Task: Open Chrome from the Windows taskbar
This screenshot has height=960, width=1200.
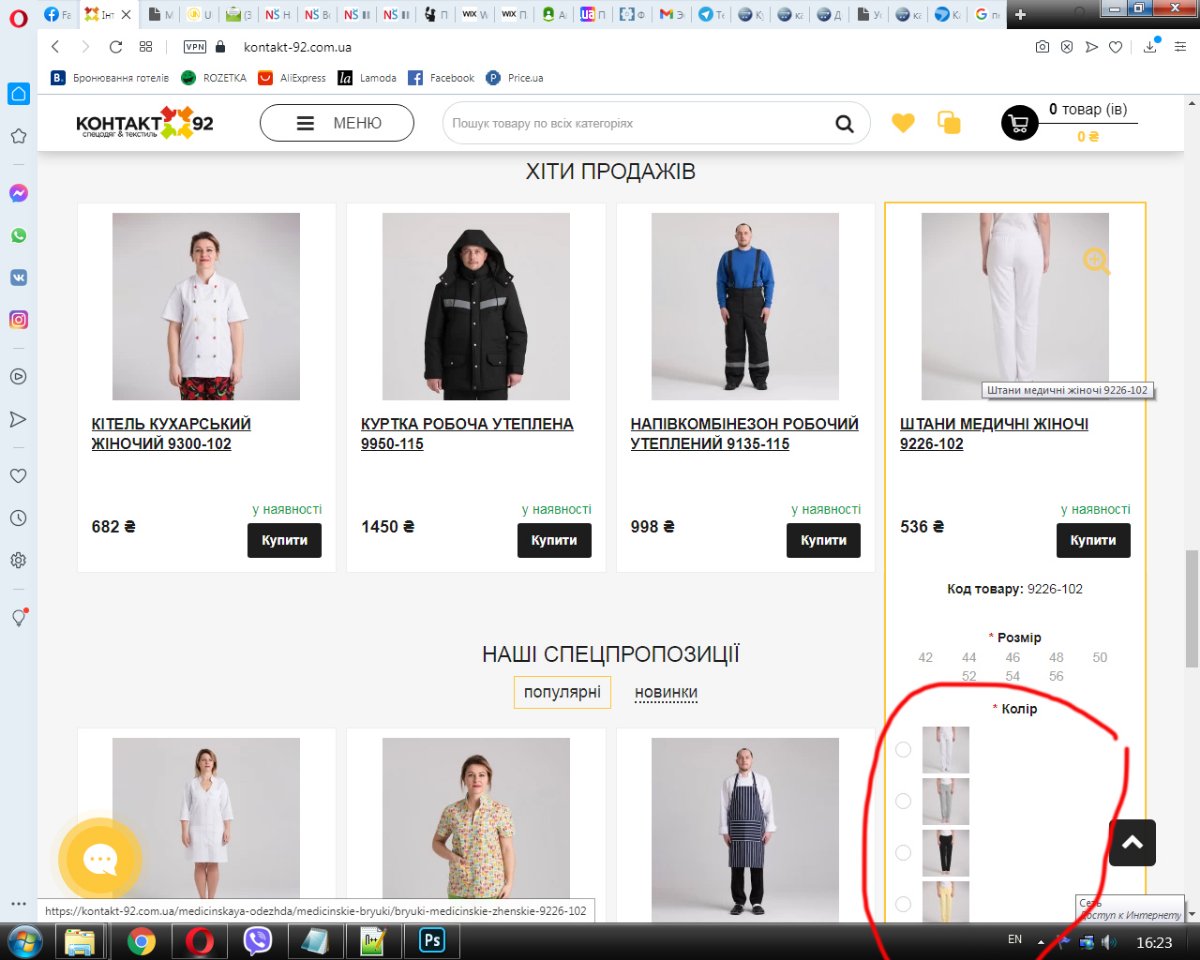Action: point(141,941)
